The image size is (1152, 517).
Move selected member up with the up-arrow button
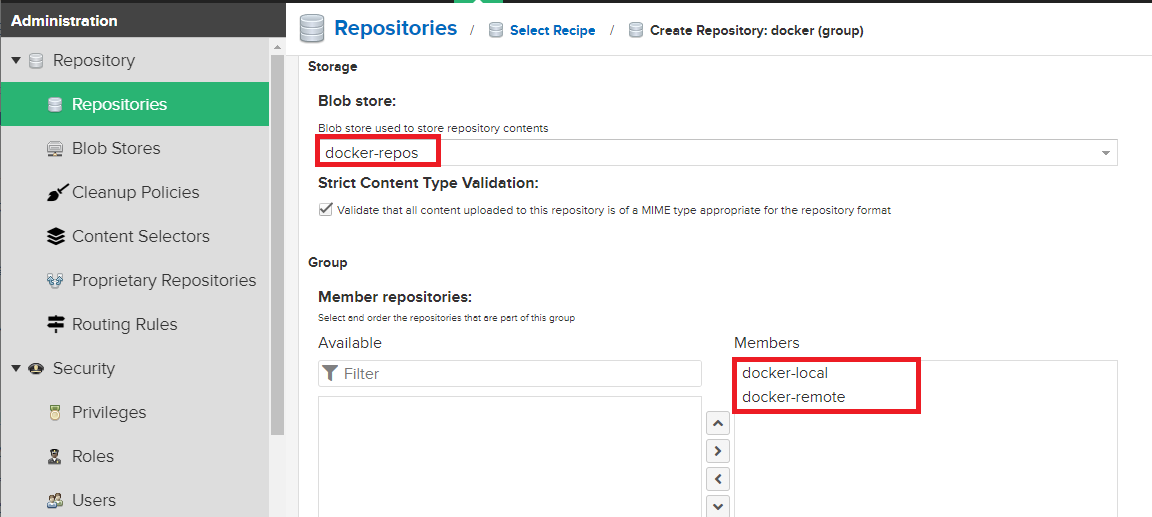pos(718,424)
